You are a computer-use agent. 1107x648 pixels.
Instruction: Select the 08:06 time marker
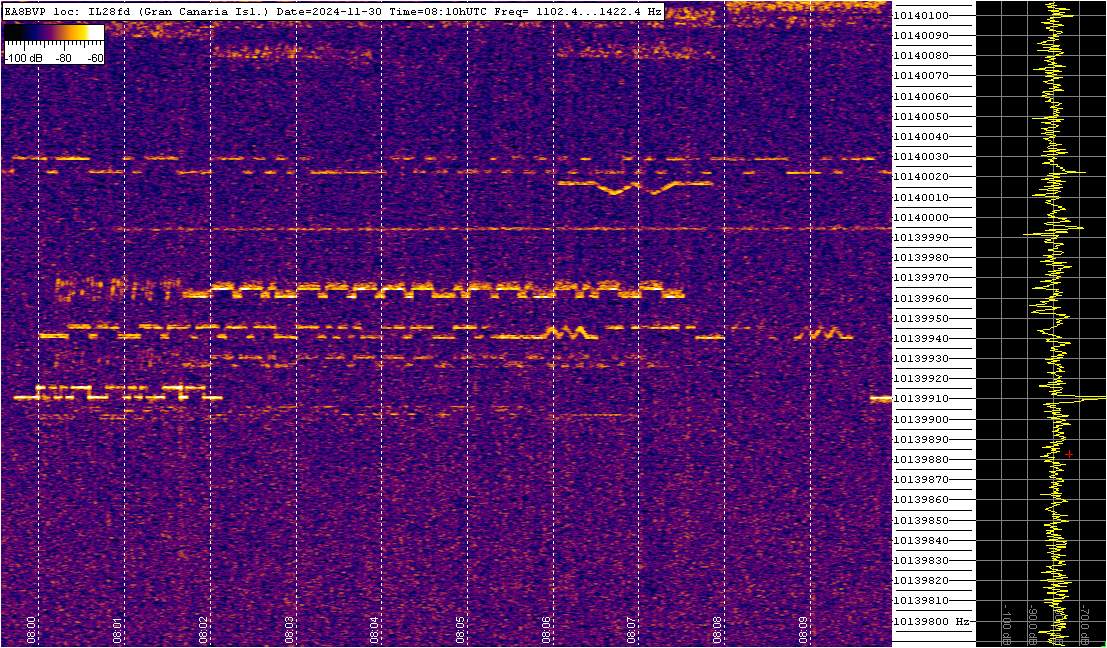(546, 628)
